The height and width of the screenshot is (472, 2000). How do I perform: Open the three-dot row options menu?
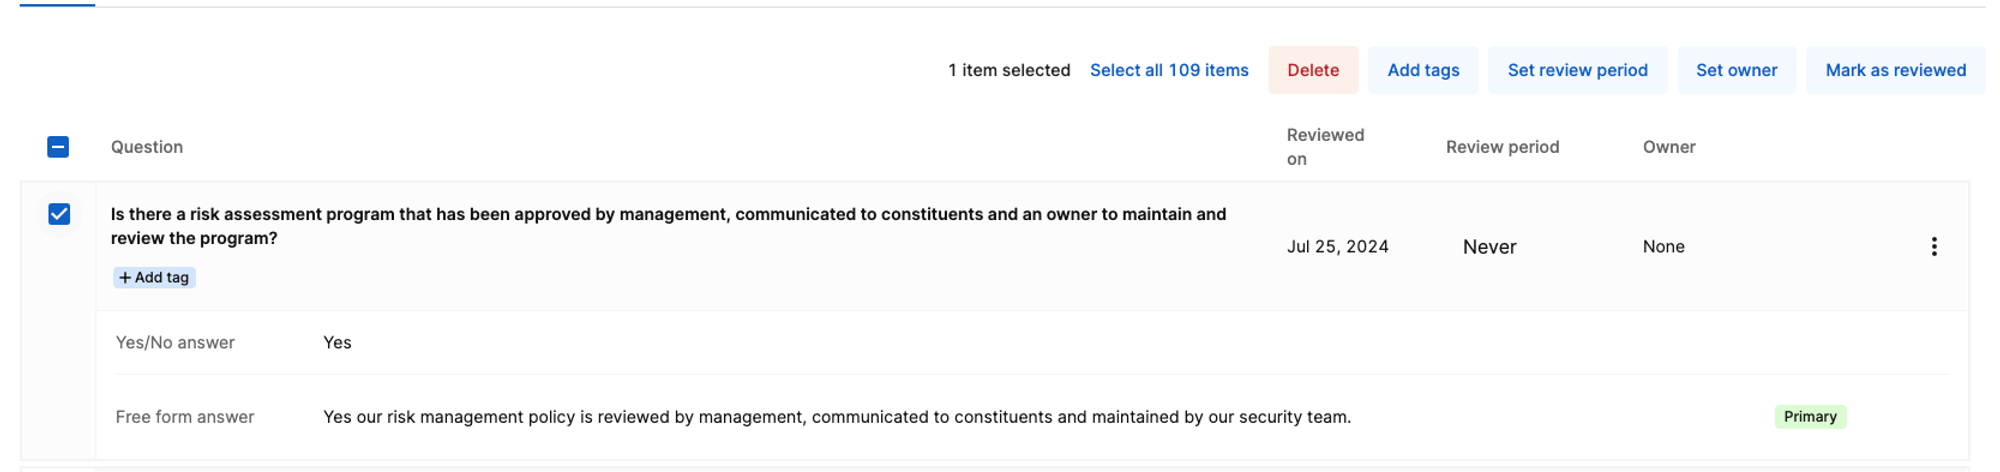tap(1933, 247)
